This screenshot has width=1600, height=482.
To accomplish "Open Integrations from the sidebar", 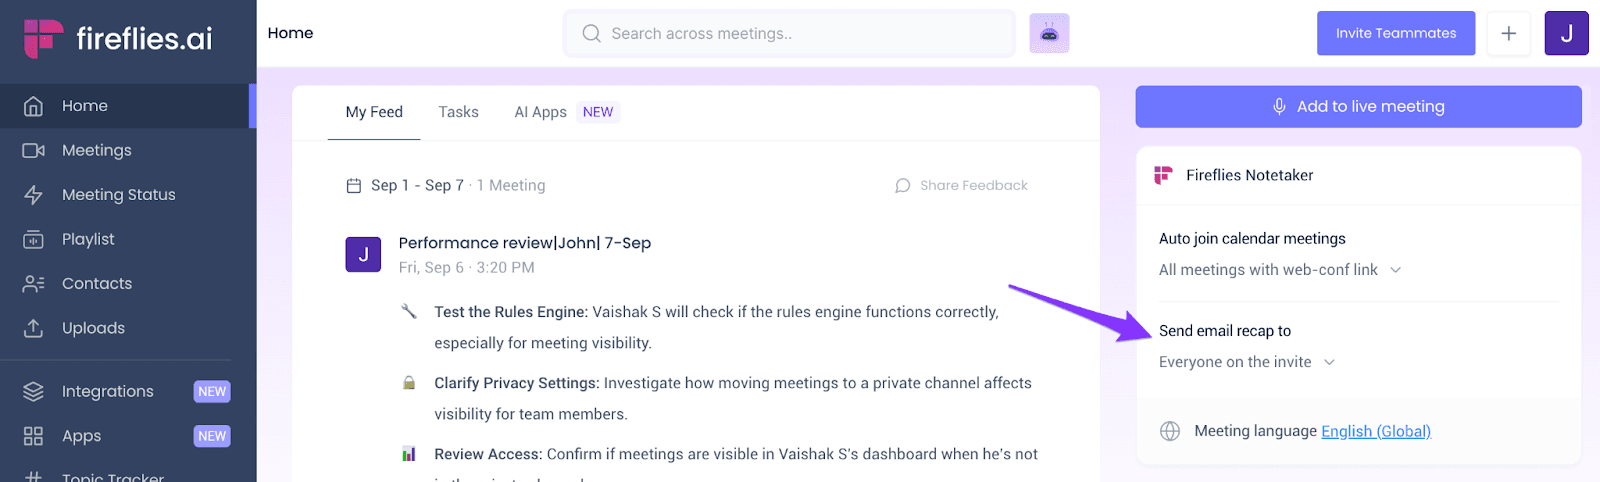I will tap(128, 392).
